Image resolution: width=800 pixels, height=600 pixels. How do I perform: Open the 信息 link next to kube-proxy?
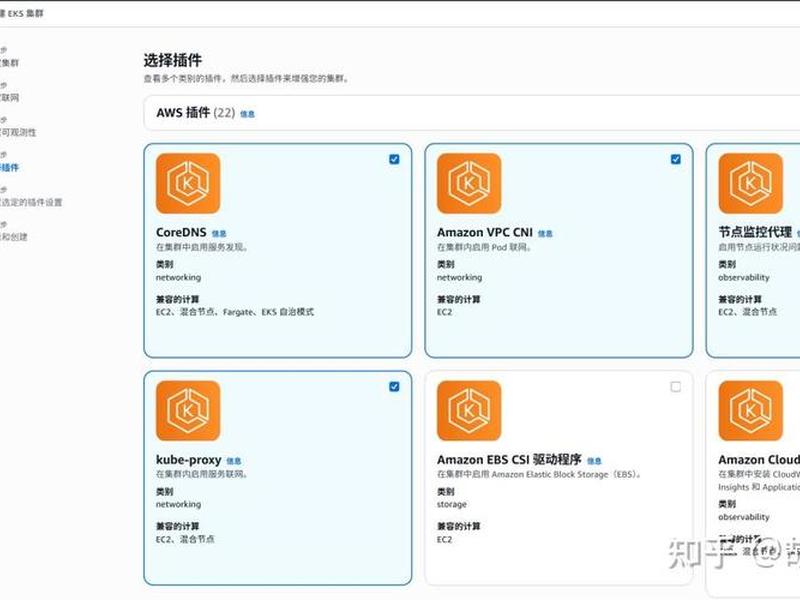(234, 461)
